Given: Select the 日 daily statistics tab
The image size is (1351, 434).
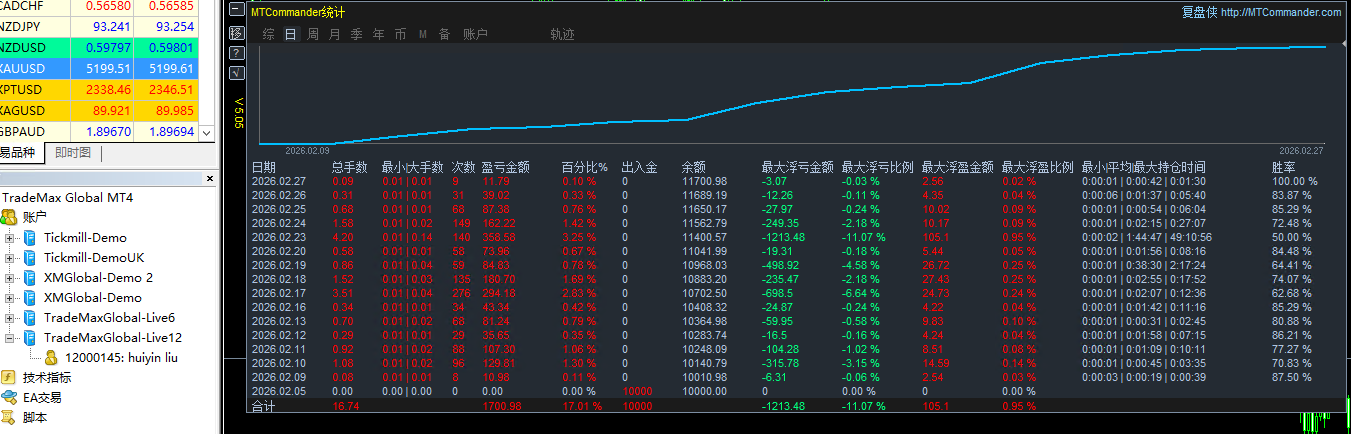Looking at the screenshot, I should point(291,34).
